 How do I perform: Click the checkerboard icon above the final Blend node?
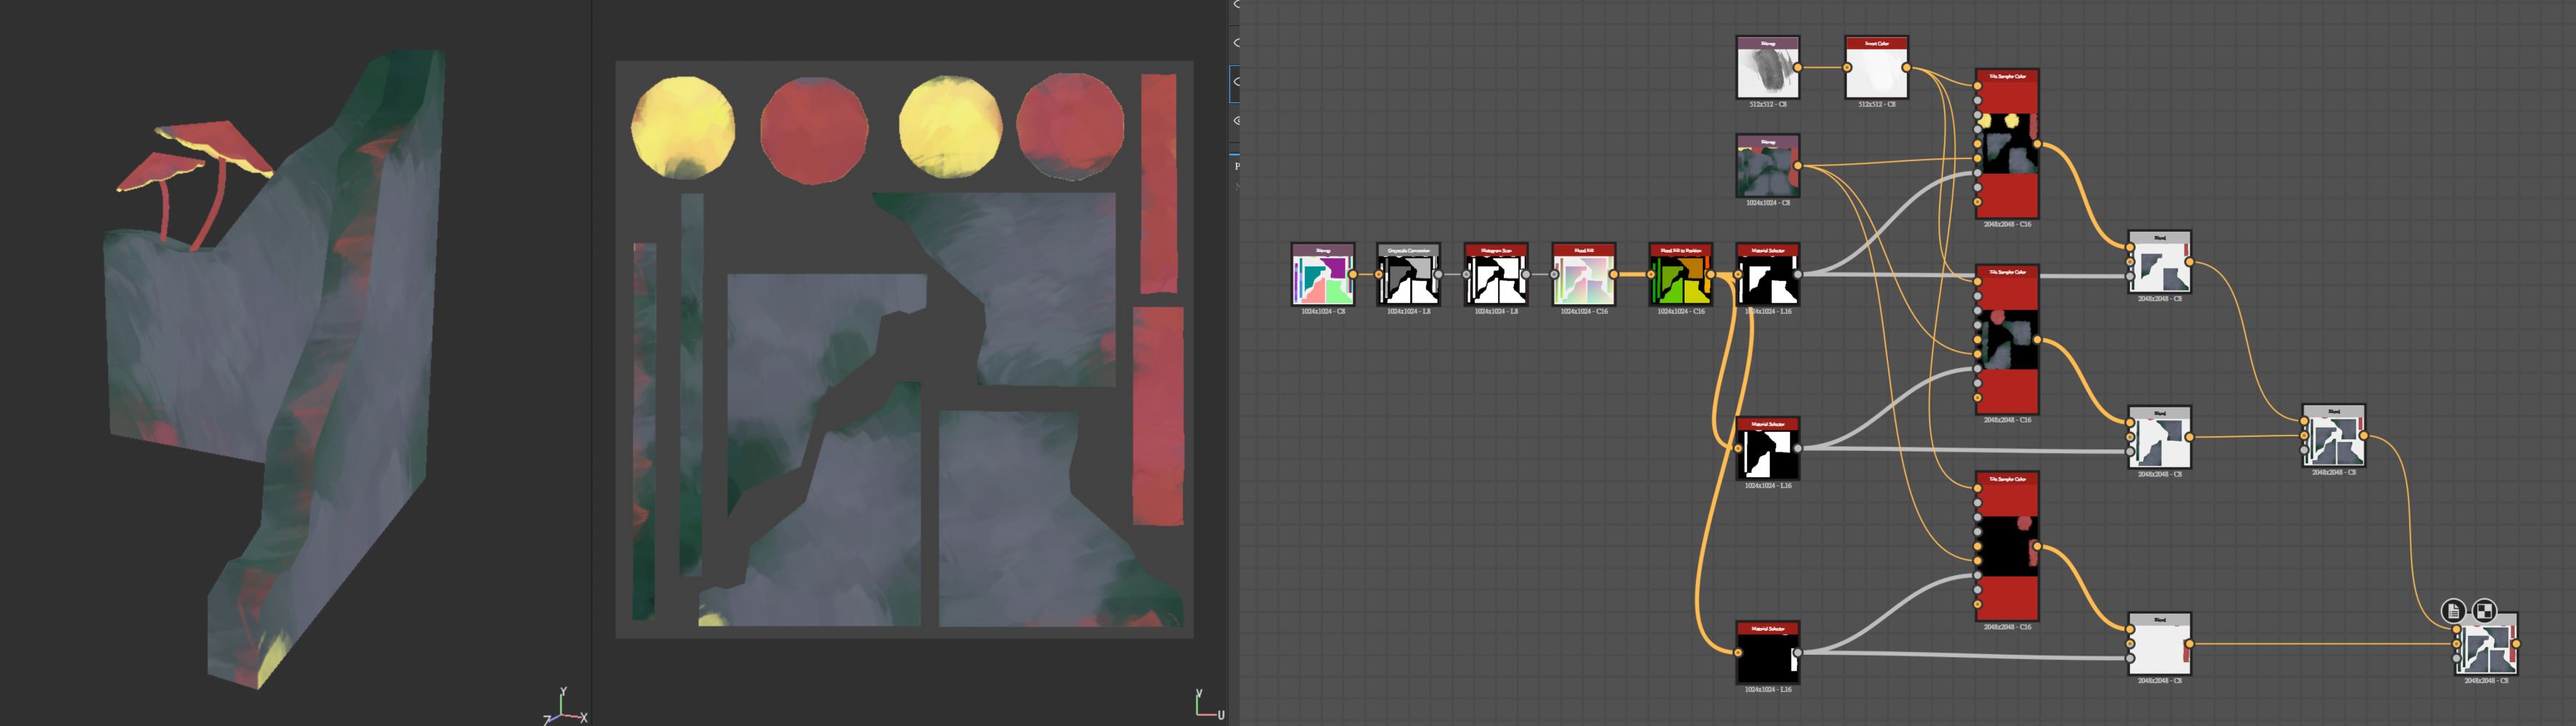[2484, 611]
